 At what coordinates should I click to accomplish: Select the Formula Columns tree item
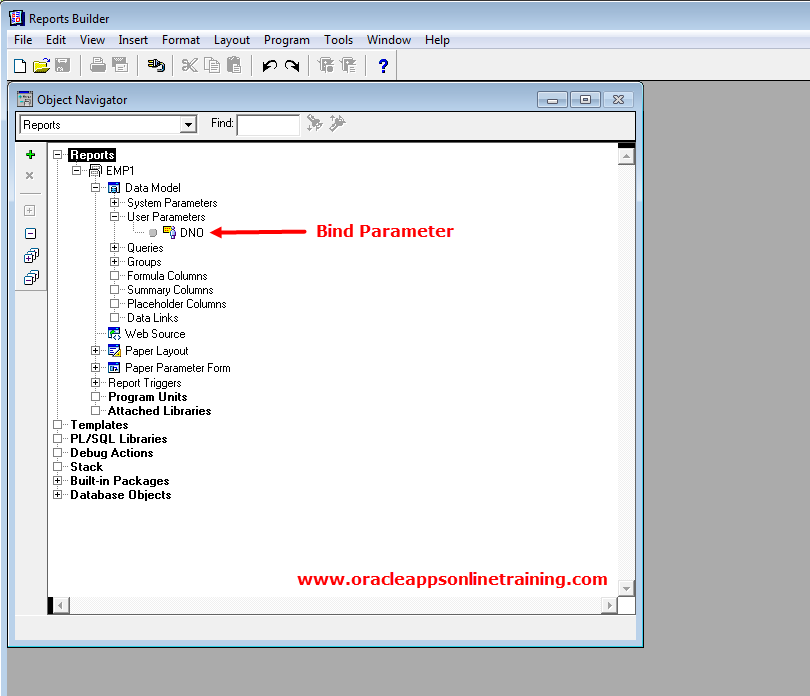pyautogui.click(x=167, y=276)
